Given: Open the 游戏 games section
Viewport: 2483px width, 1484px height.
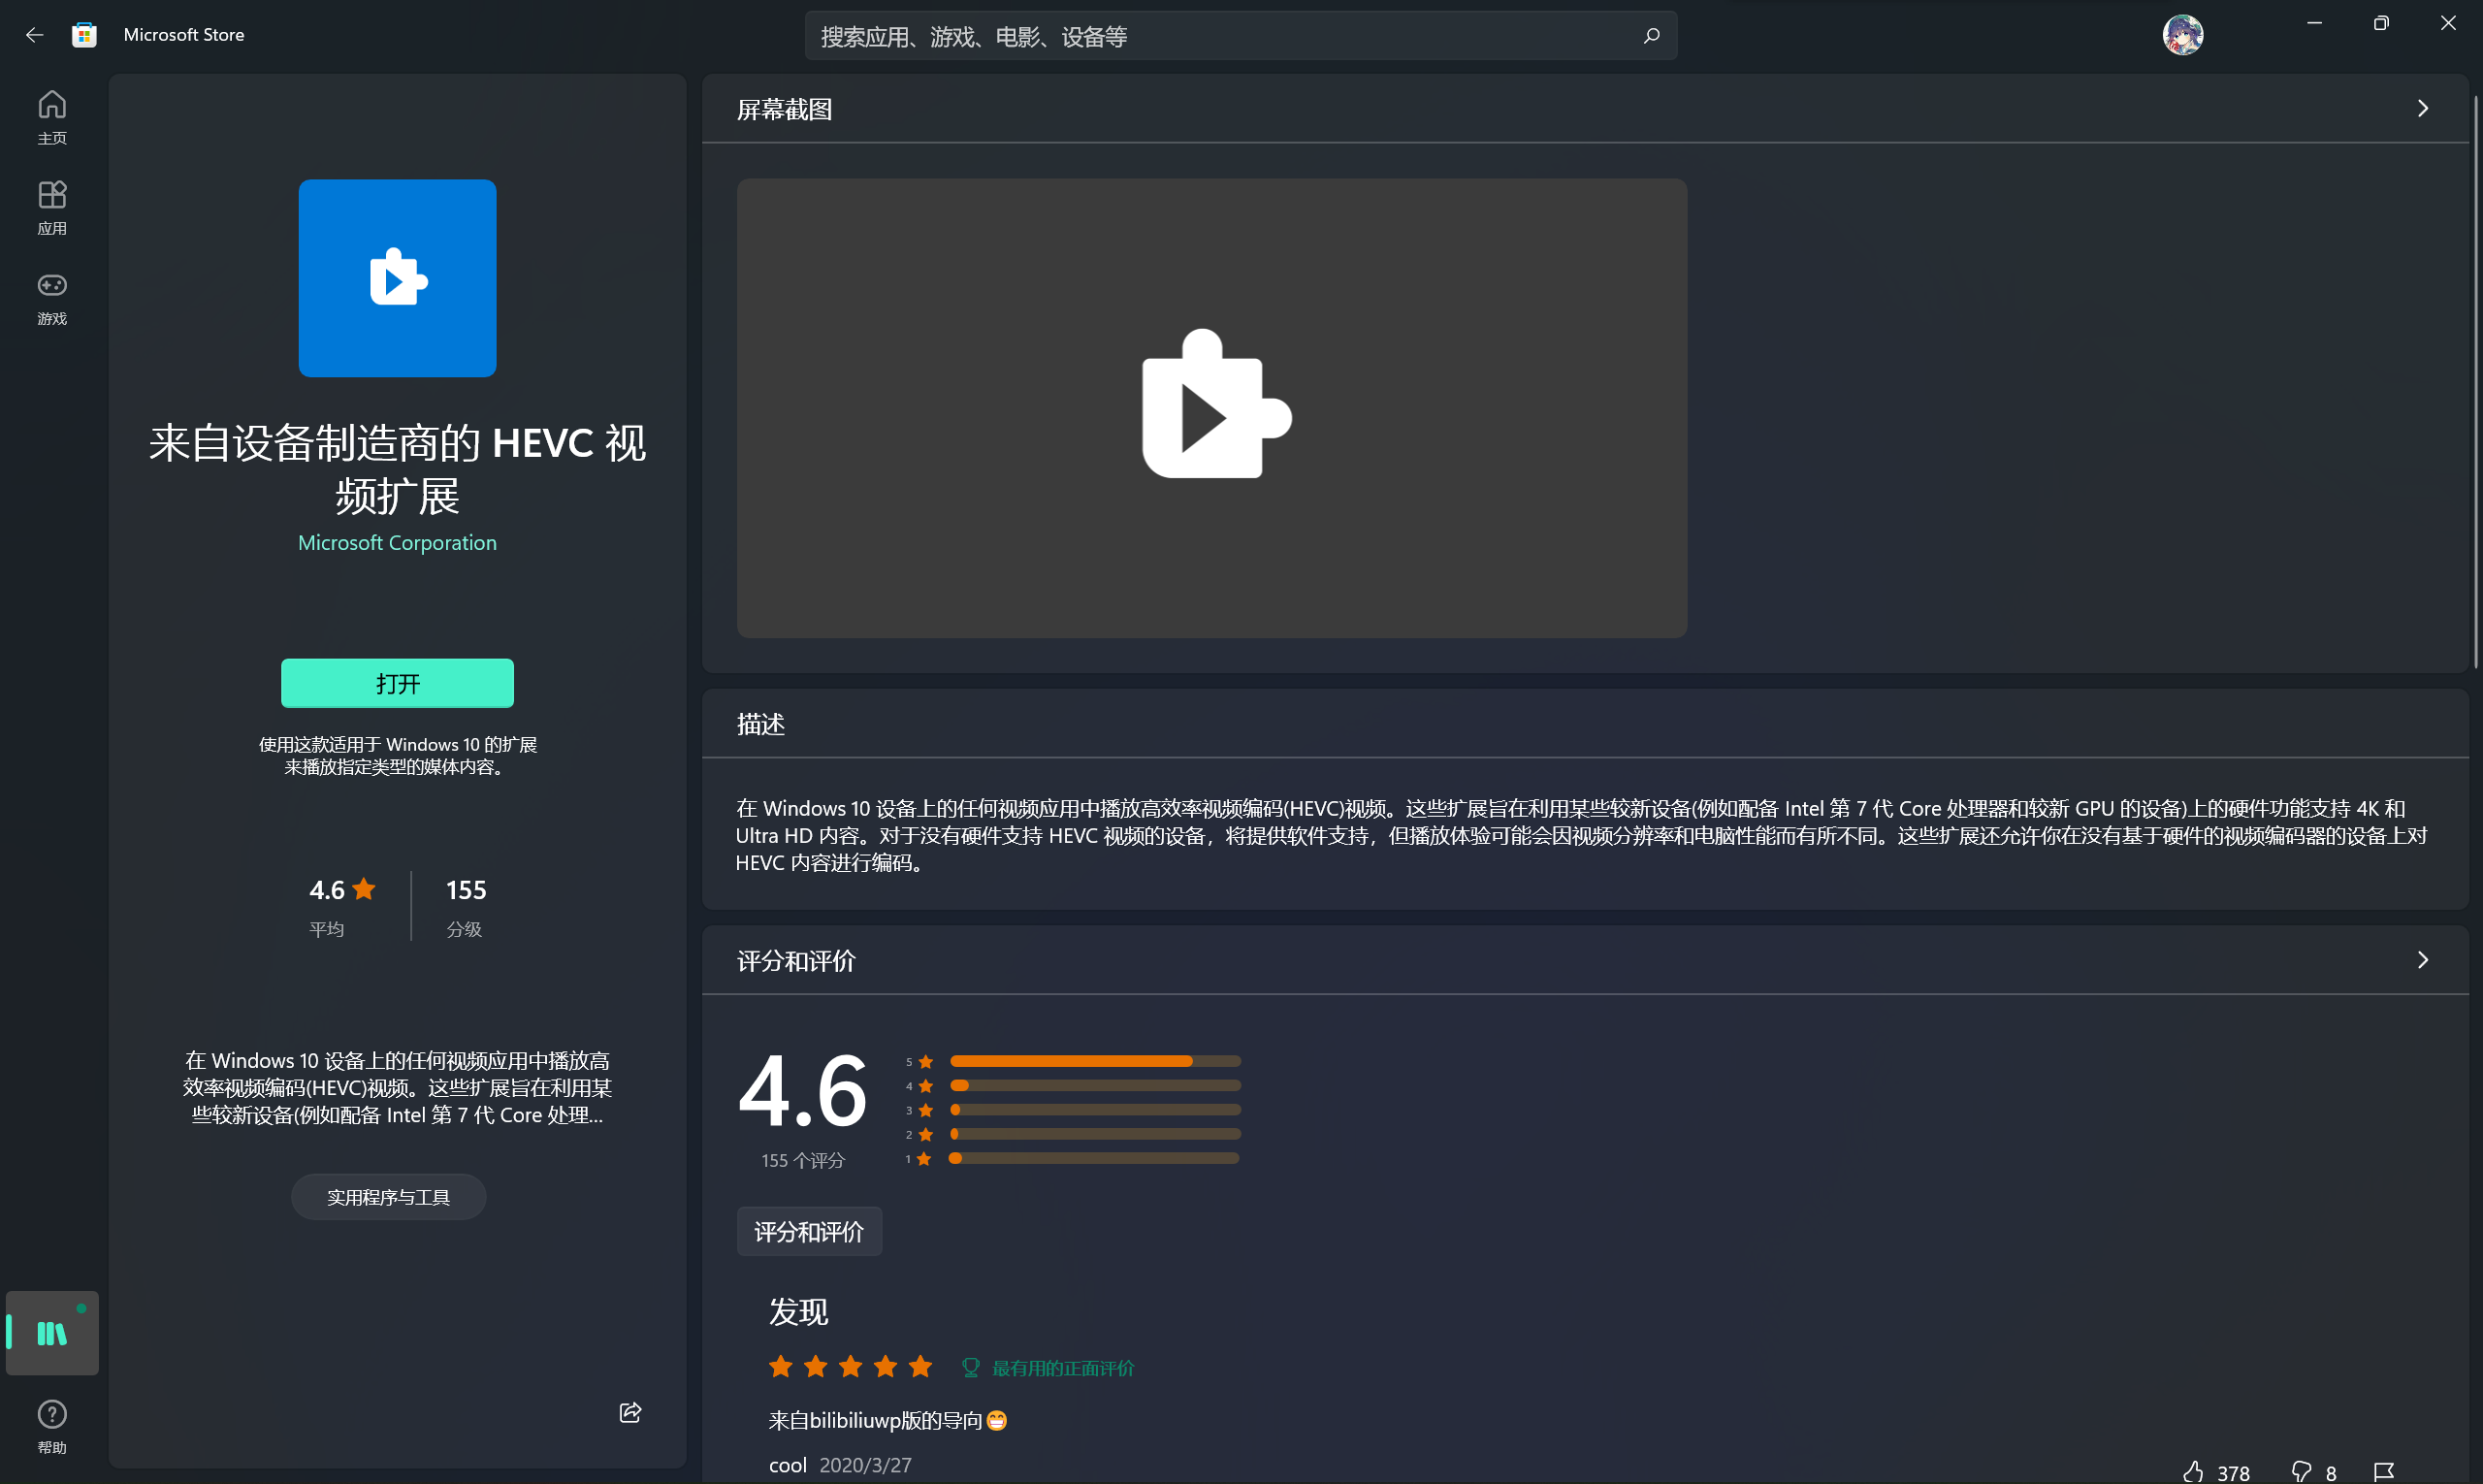Looking at the screenshot, I should (52, 298).
